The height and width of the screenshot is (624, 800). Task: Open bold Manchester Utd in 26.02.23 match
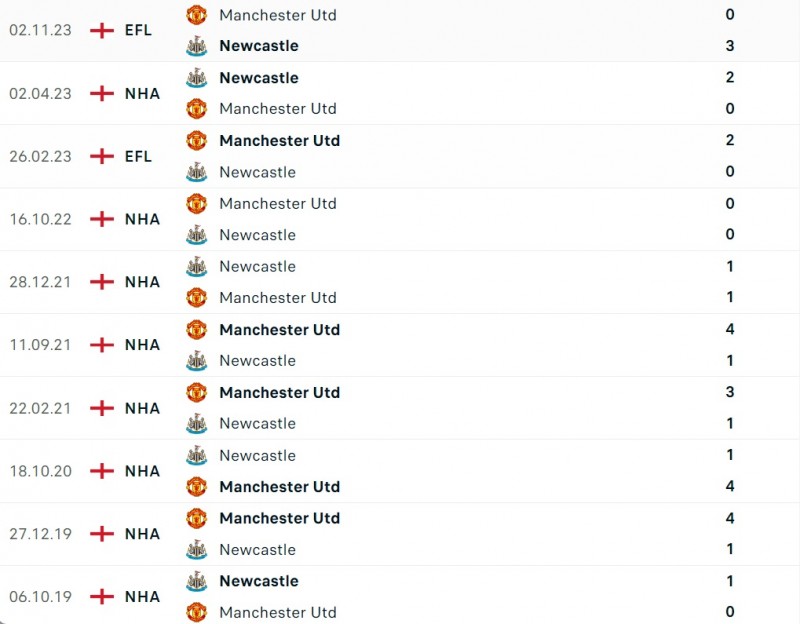point(279,141)
